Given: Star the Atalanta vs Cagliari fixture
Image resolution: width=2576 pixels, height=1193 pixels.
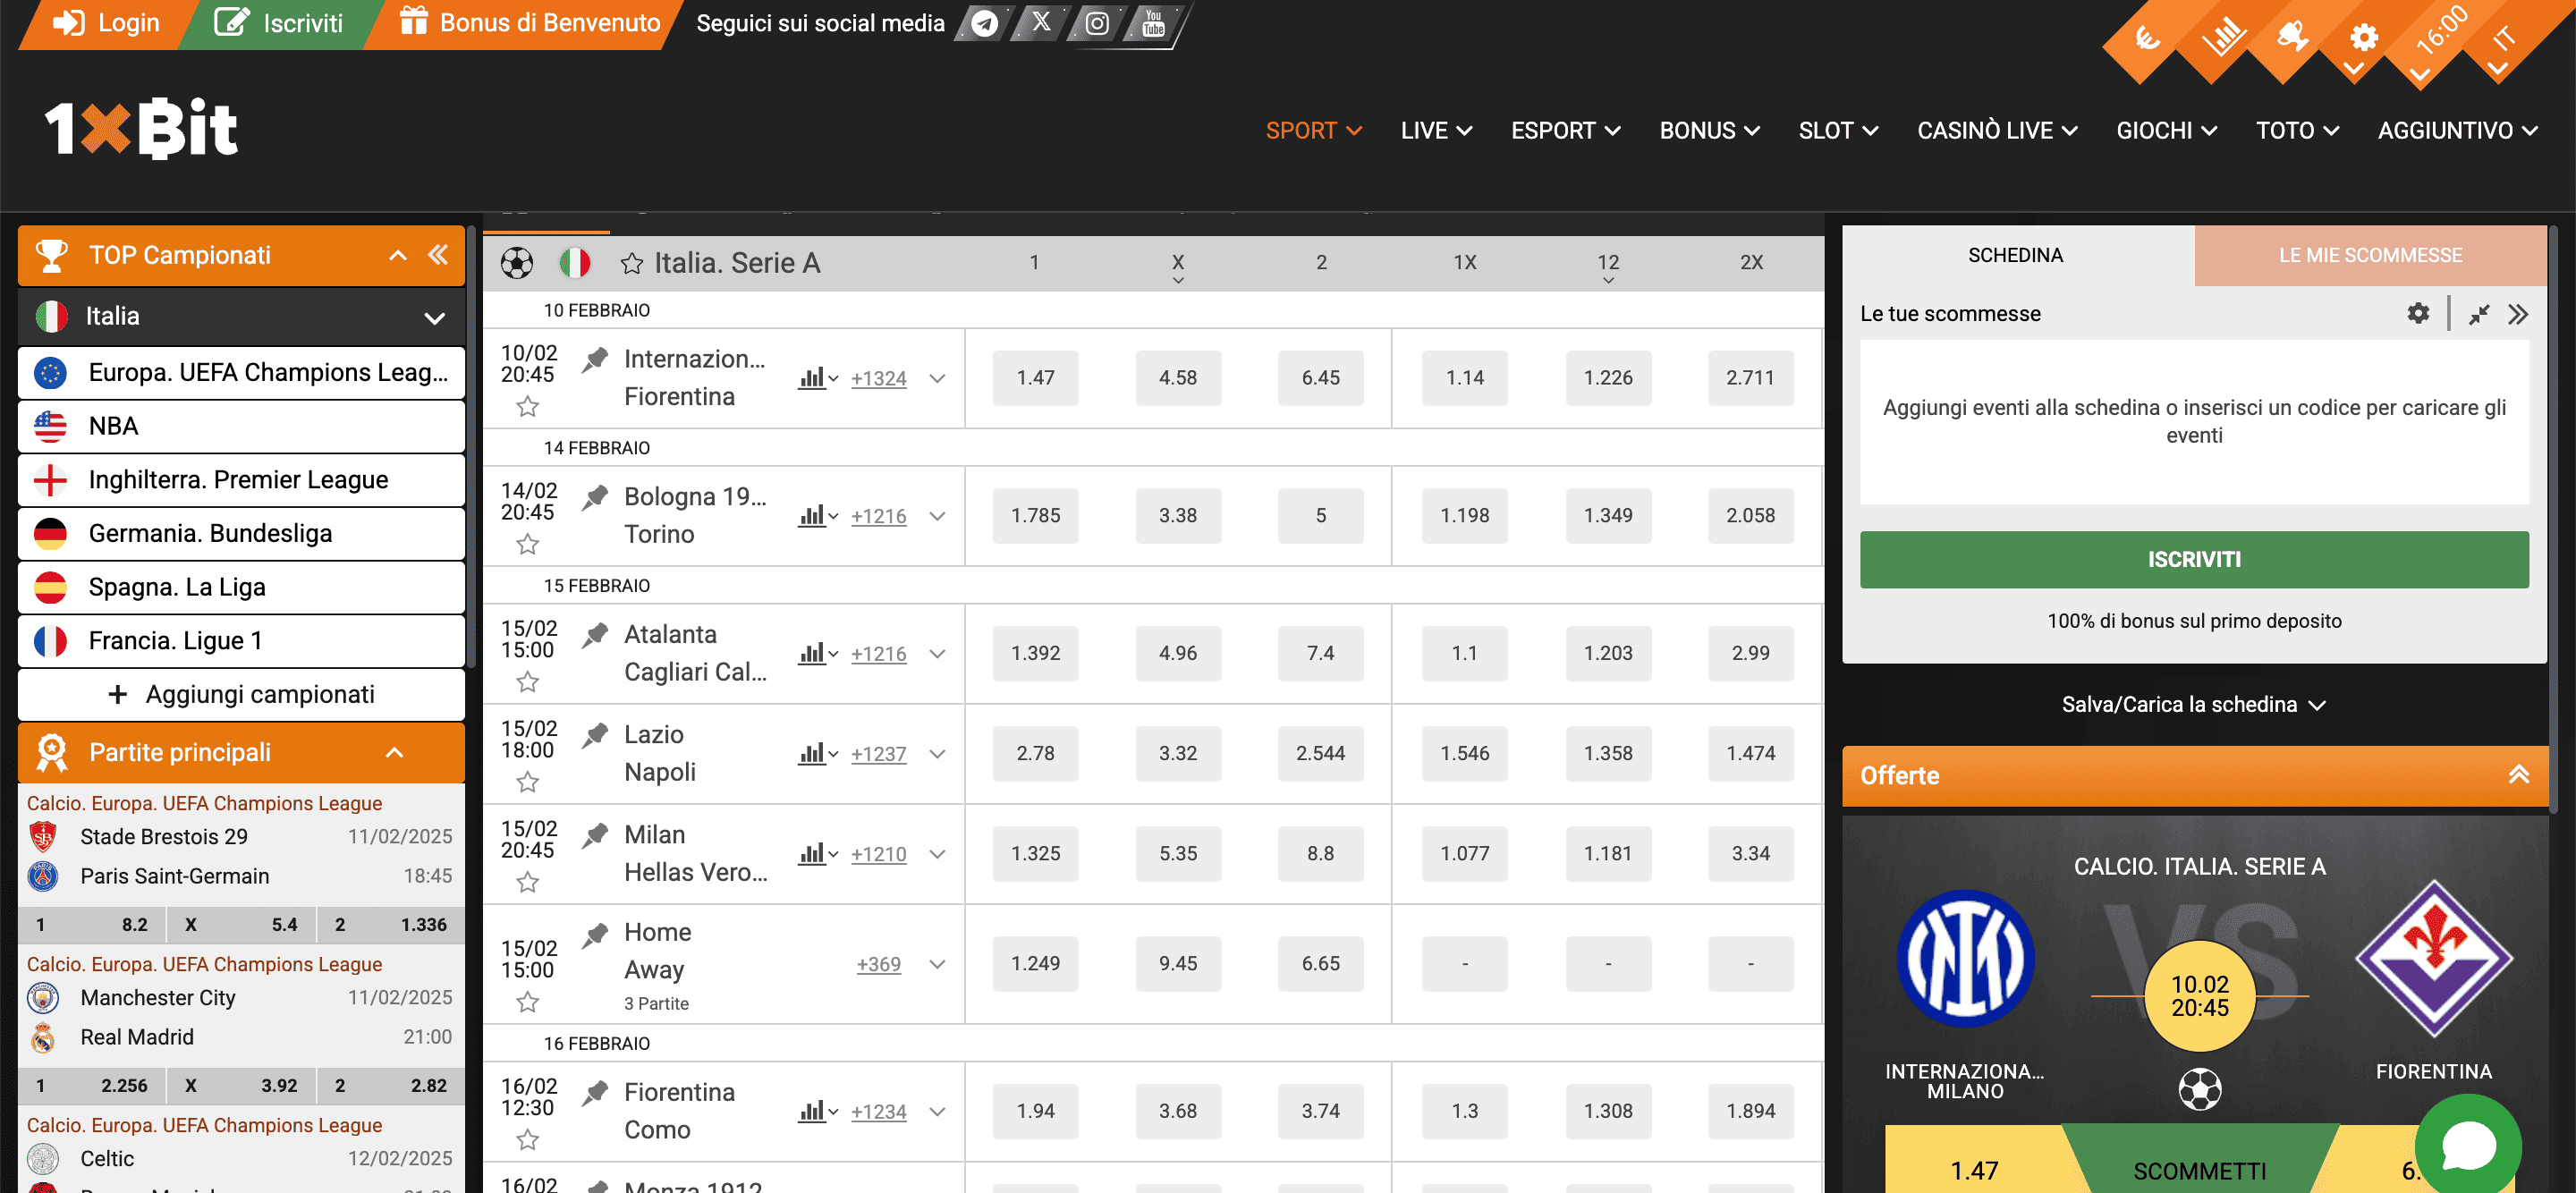Looking at the screenshot, I should pos(527,683).
